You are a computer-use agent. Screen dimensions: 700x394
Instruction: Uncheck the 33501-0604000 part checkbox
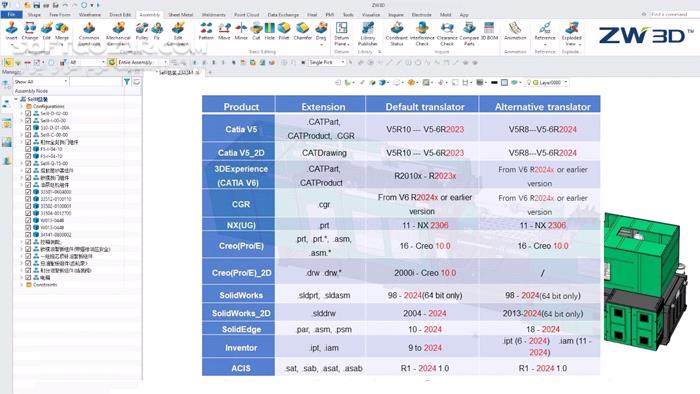(x=28, y=192)
